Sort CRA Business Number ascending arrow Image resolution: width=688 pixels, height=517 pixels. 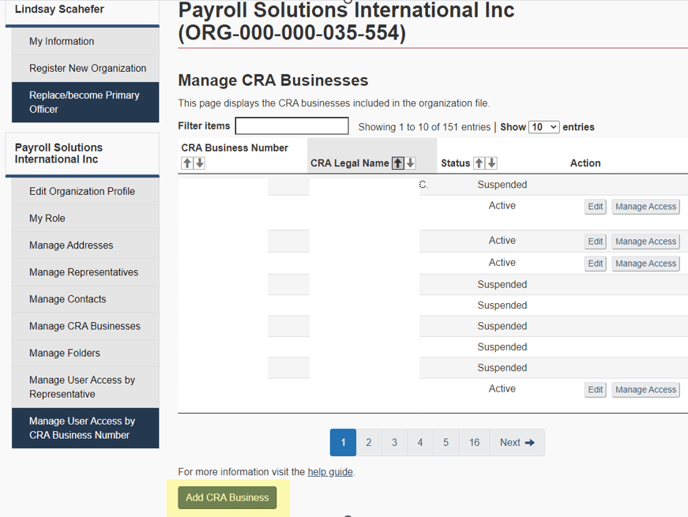click(187, 163)
